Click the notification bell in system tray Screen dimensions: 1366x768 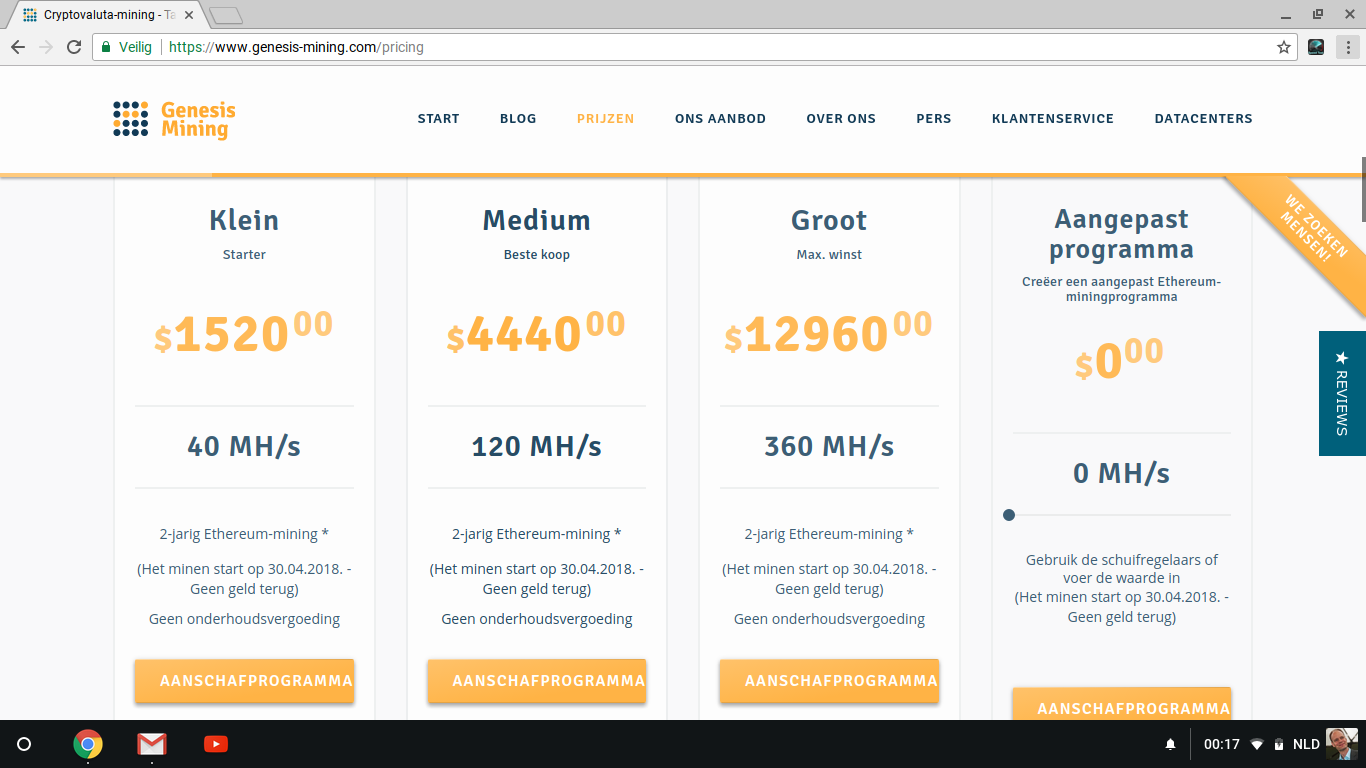[x=1170, y=745]
